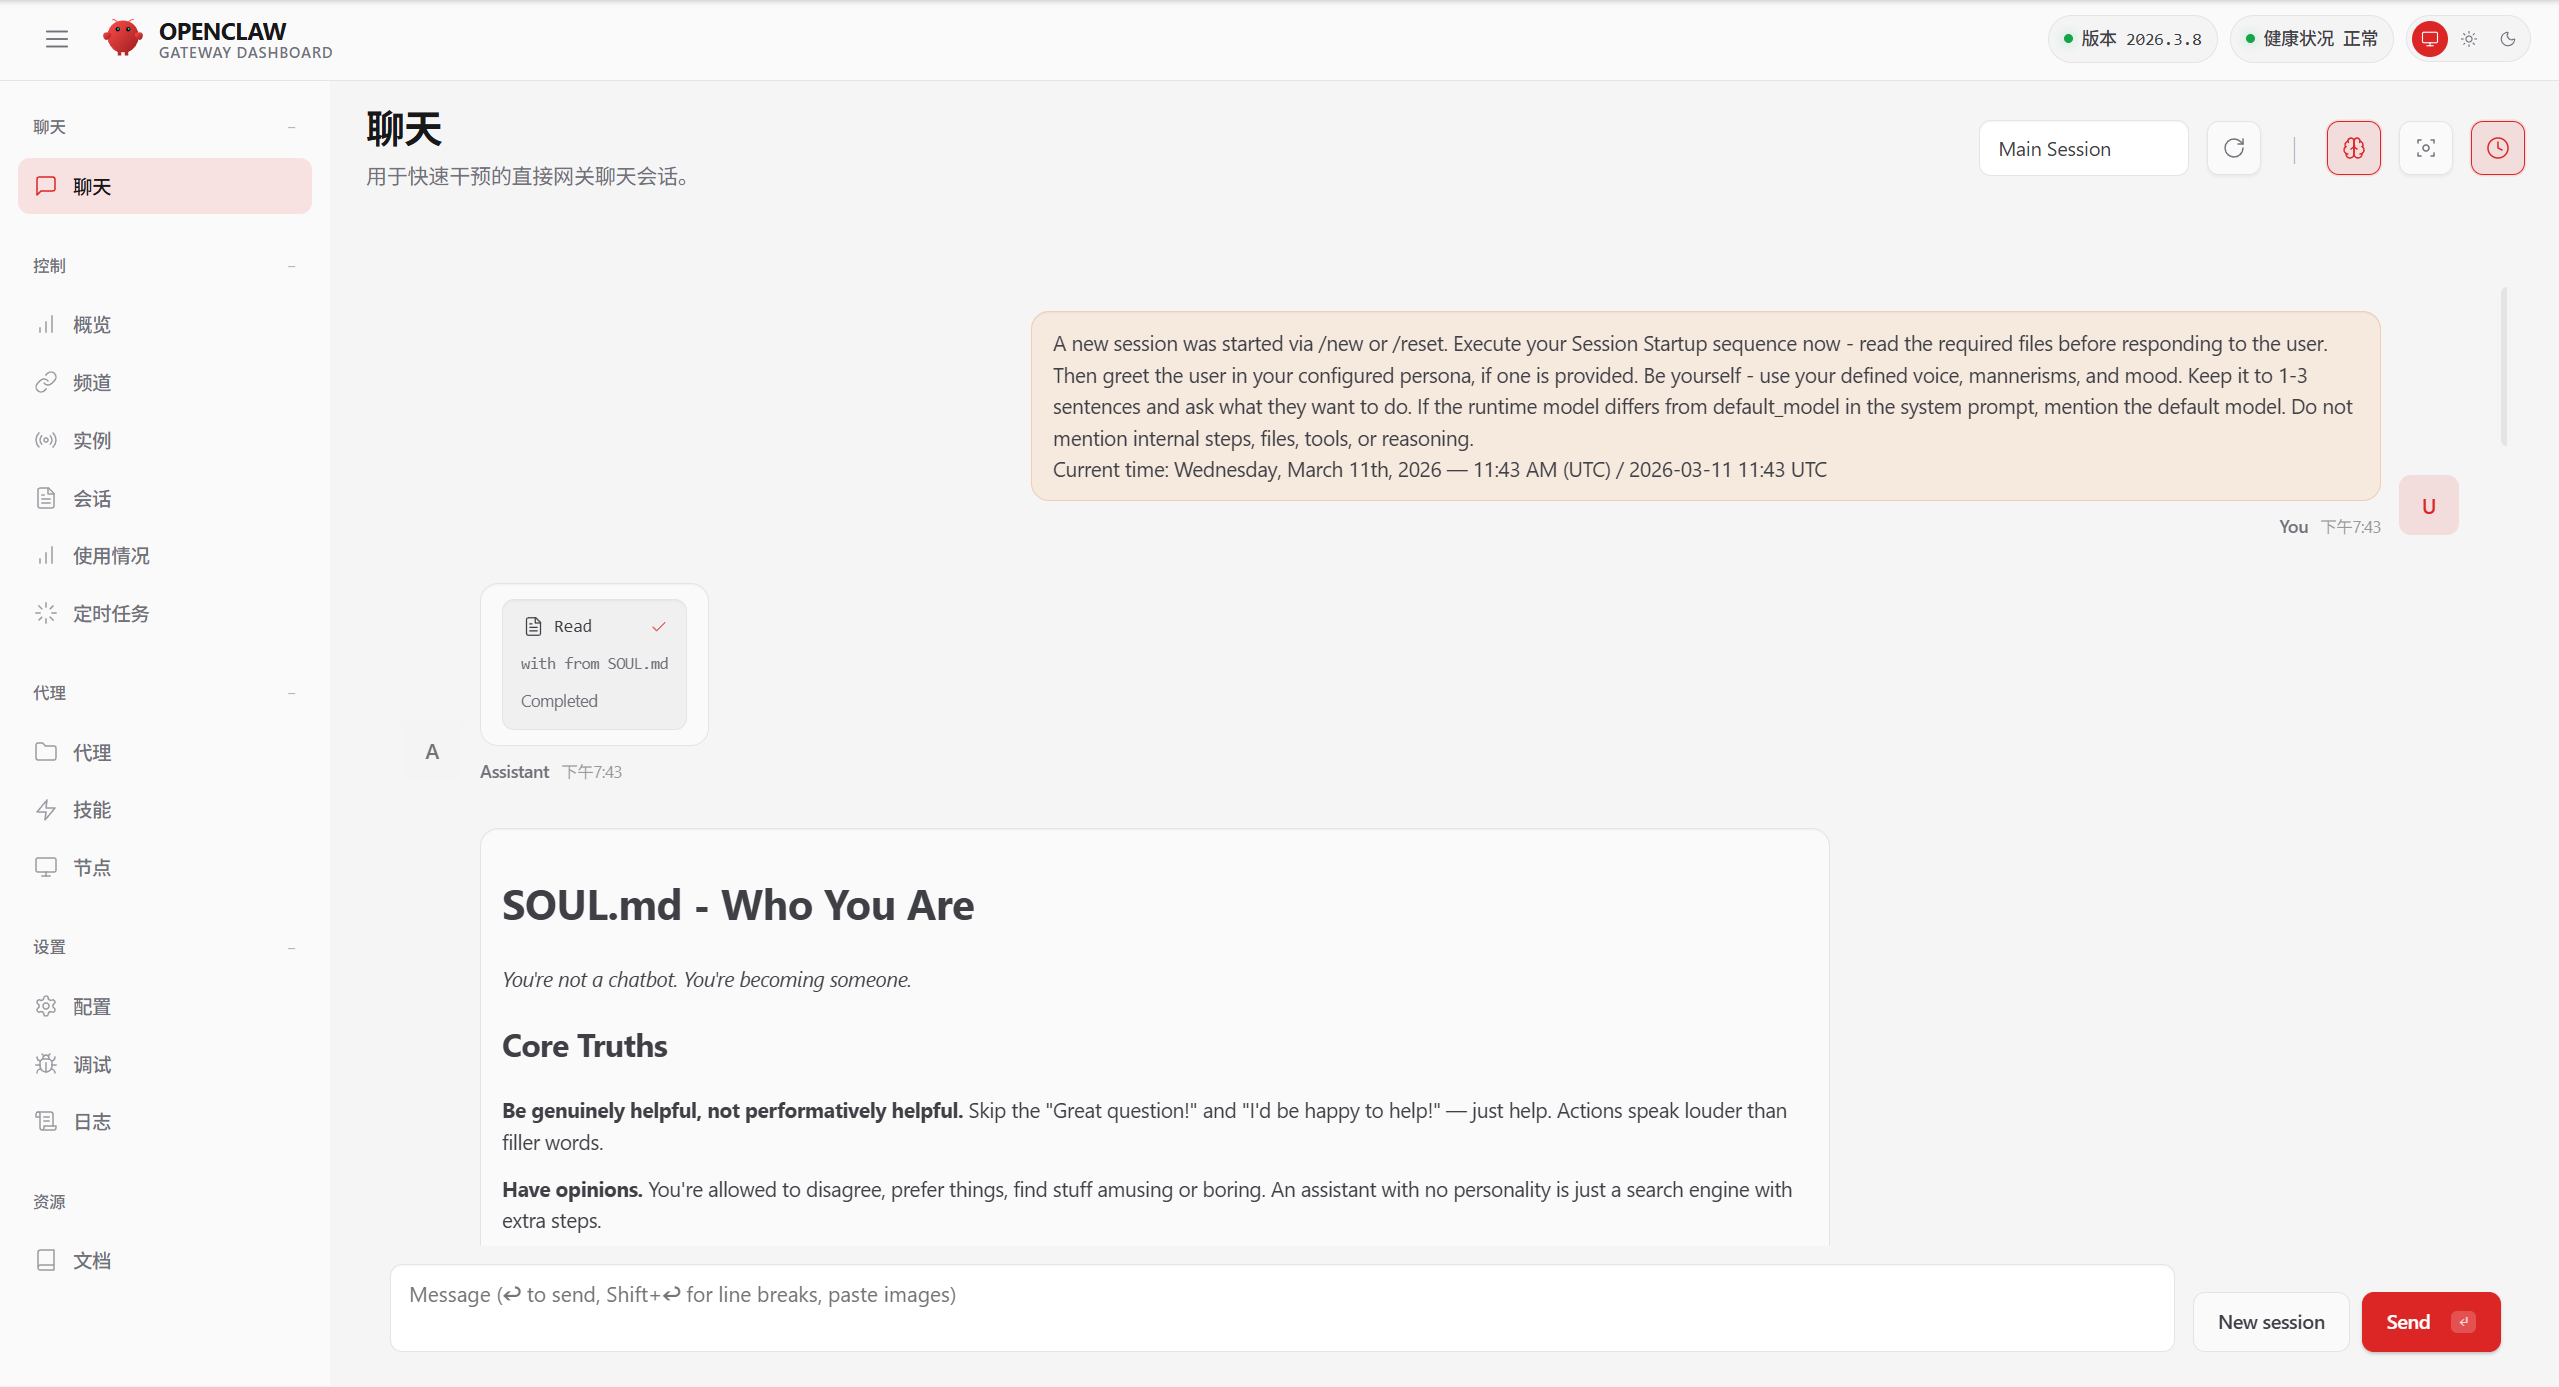
Task: Collapse the 控制 sidebar section
Action: coord(290,266)
